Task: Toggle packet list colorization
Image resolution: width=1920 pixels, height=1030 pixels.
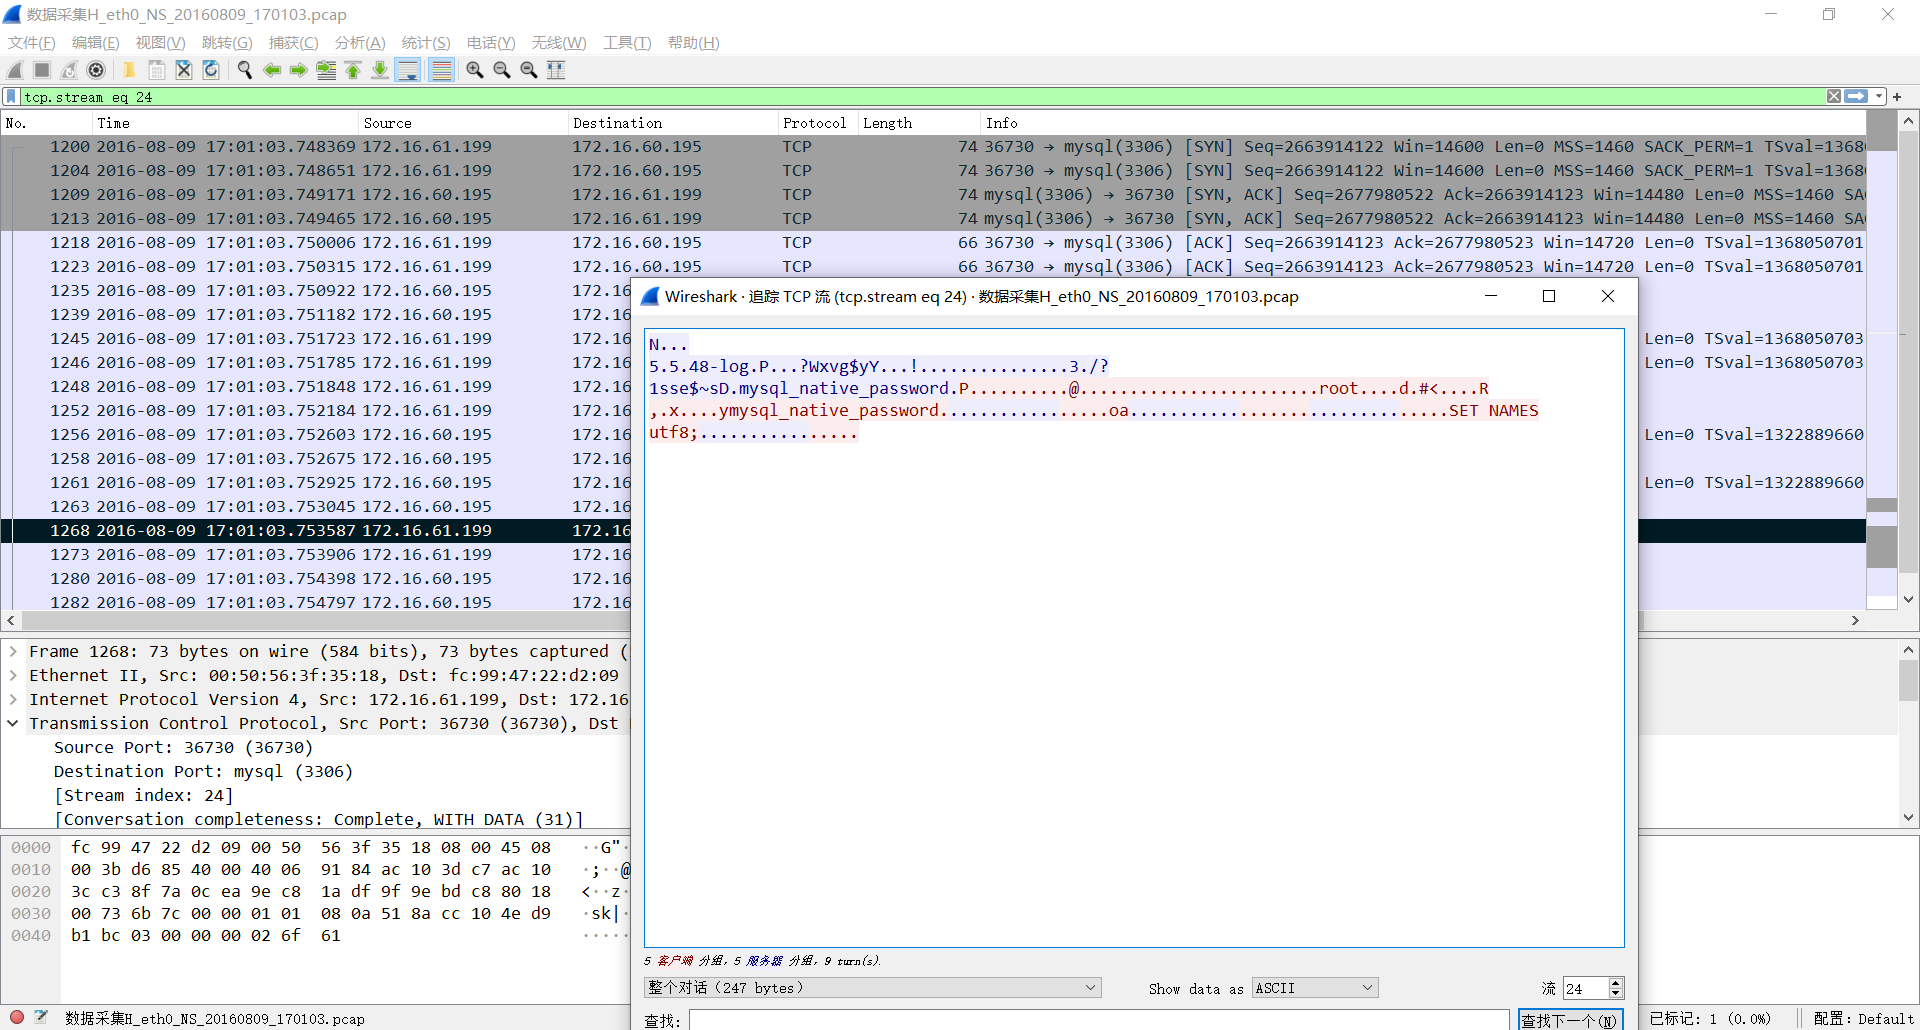Action: tap(441, 70)
